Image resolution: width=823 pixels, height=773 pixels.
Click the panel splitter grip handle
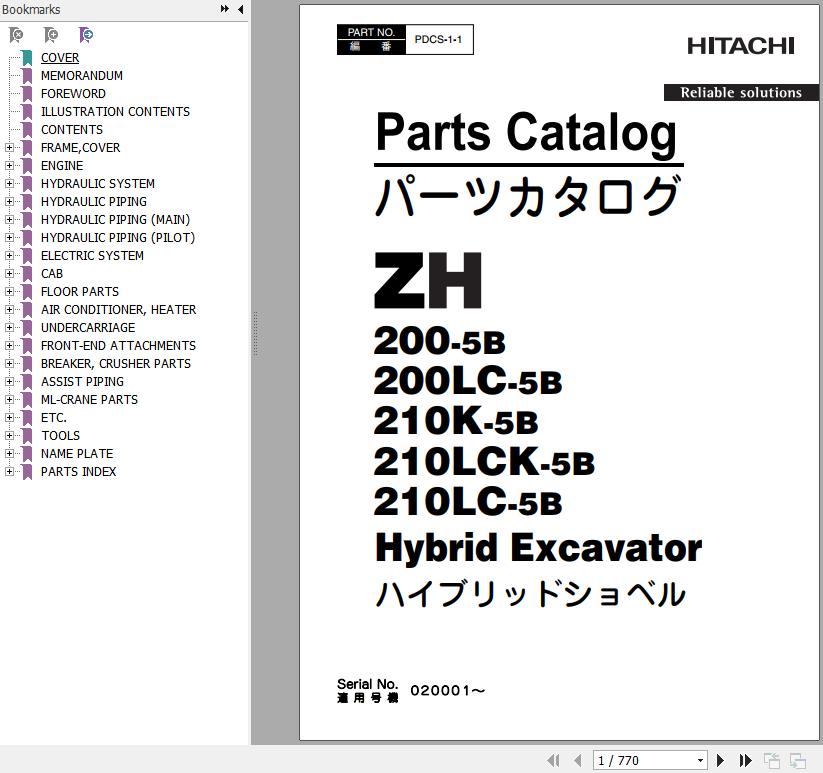(x=255, y=334)
